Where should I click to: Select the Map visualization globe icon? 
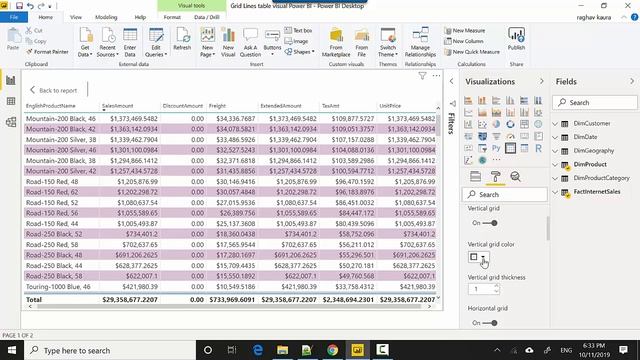tap(538, 124)
